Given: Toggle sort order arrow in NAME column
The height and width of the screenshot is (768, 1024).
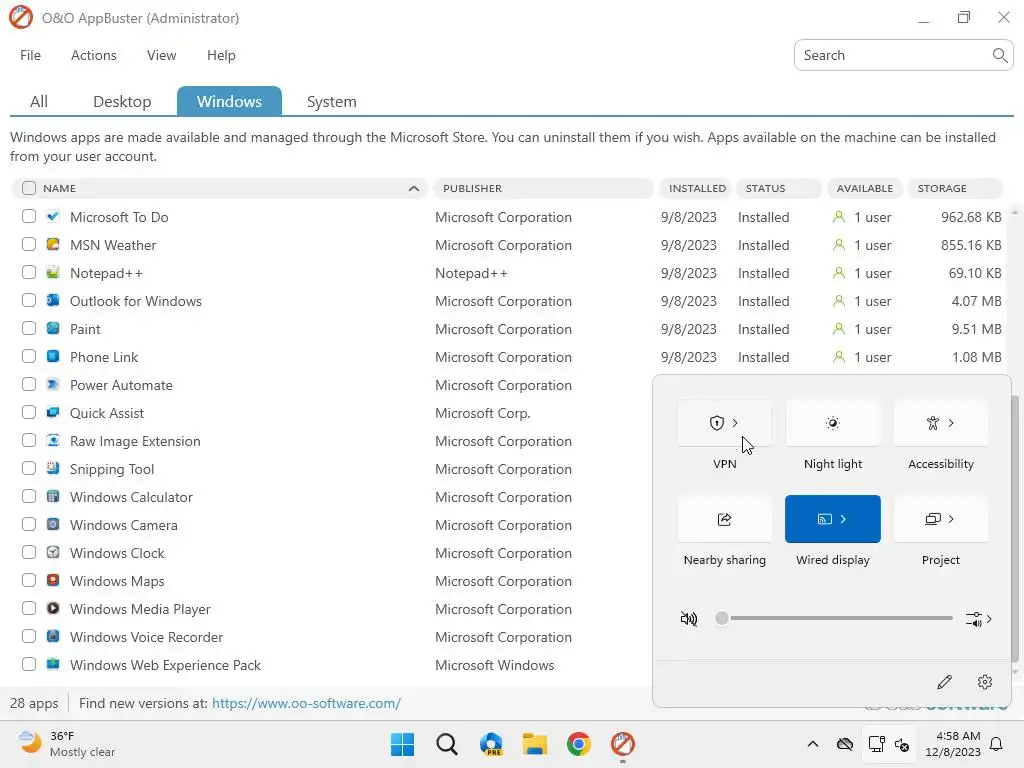Looking at the screenshot, I should click(414, 188).
